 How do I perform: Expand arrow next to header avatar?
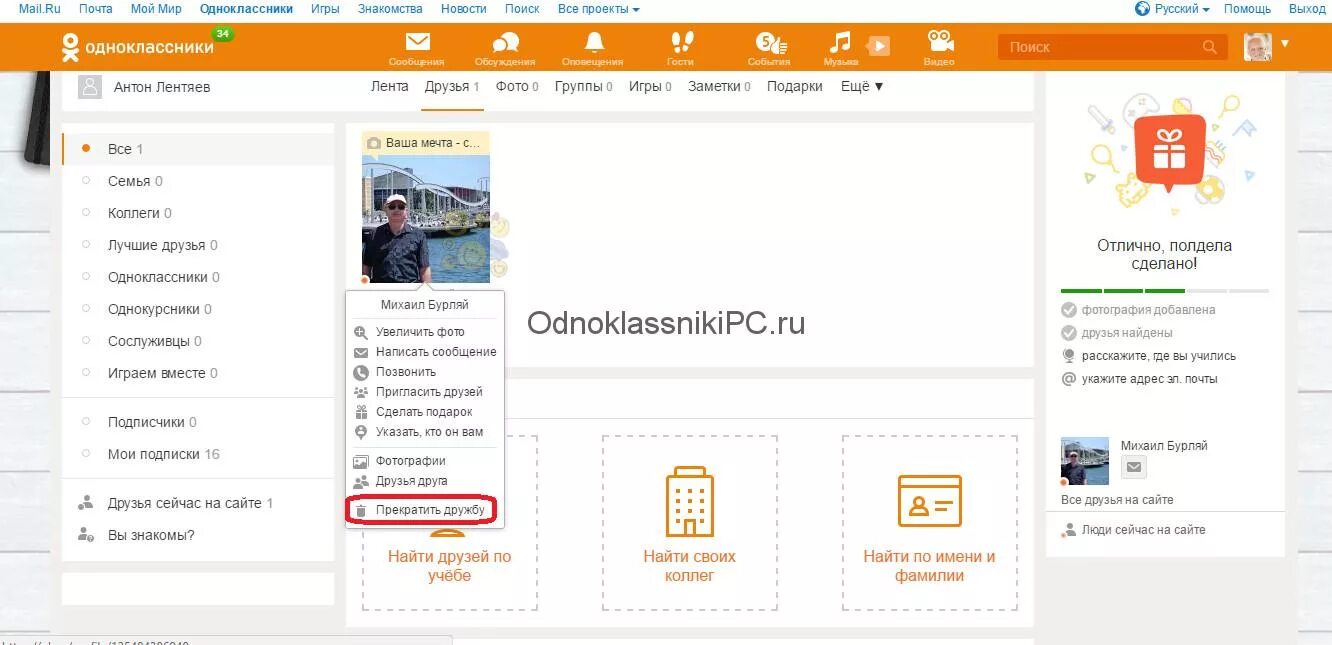(1285, 43)
